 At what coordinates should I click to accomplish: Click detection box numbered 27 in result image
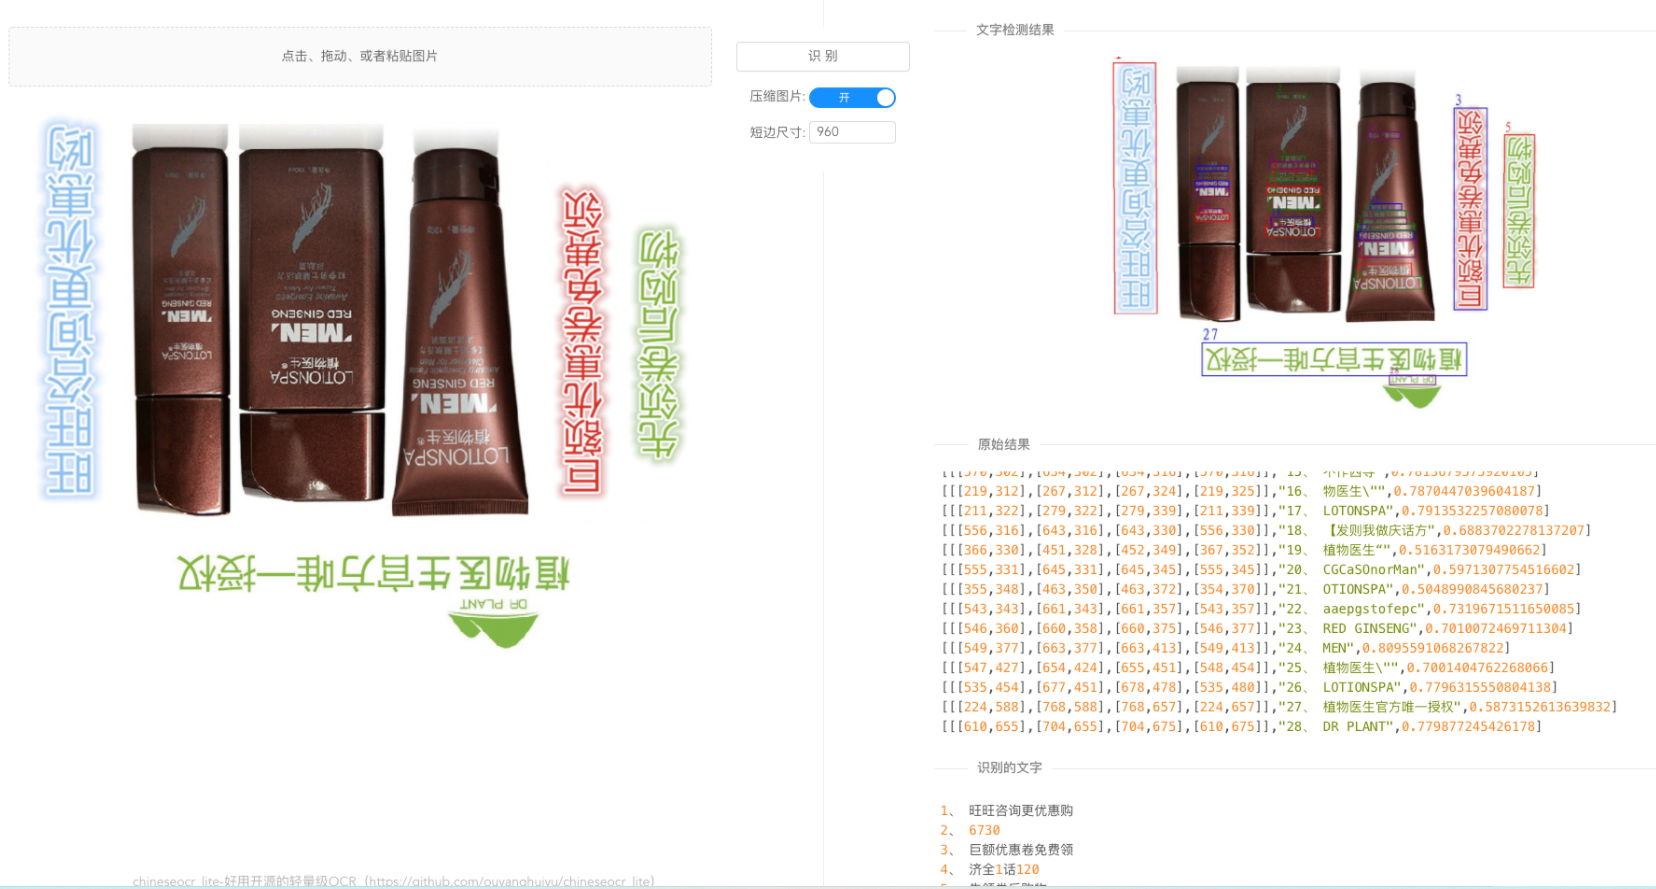[1334, 359]
